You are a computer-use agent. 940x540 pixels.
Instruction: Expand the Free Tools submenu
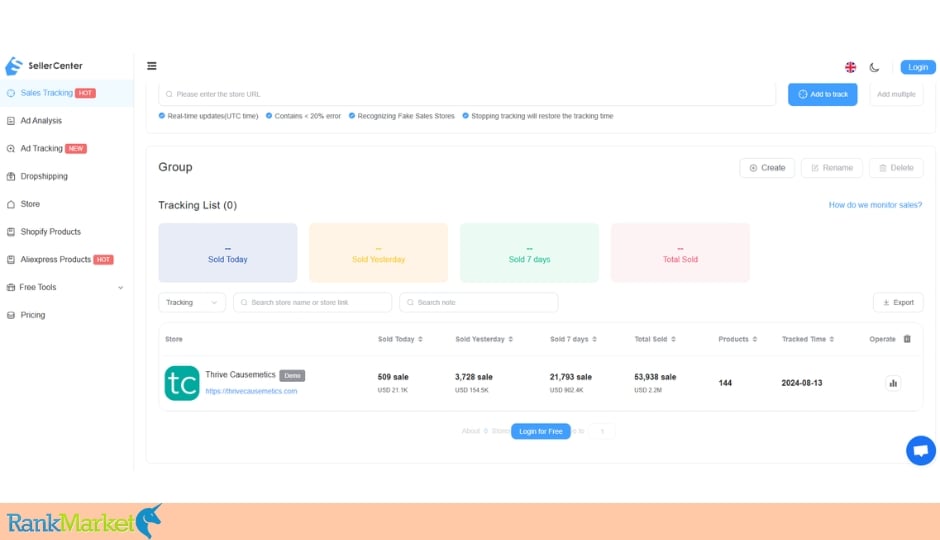coord(67,287)
